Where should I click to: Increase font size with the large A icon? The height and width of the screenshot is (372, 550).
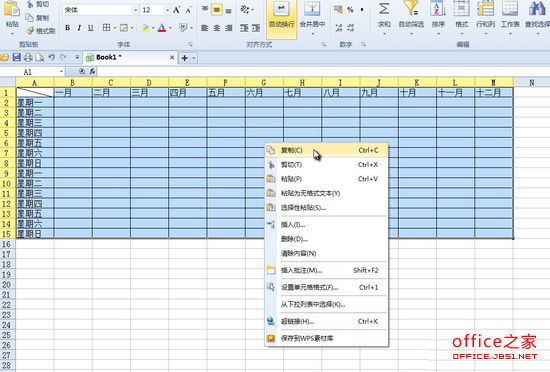pos(176,10)
